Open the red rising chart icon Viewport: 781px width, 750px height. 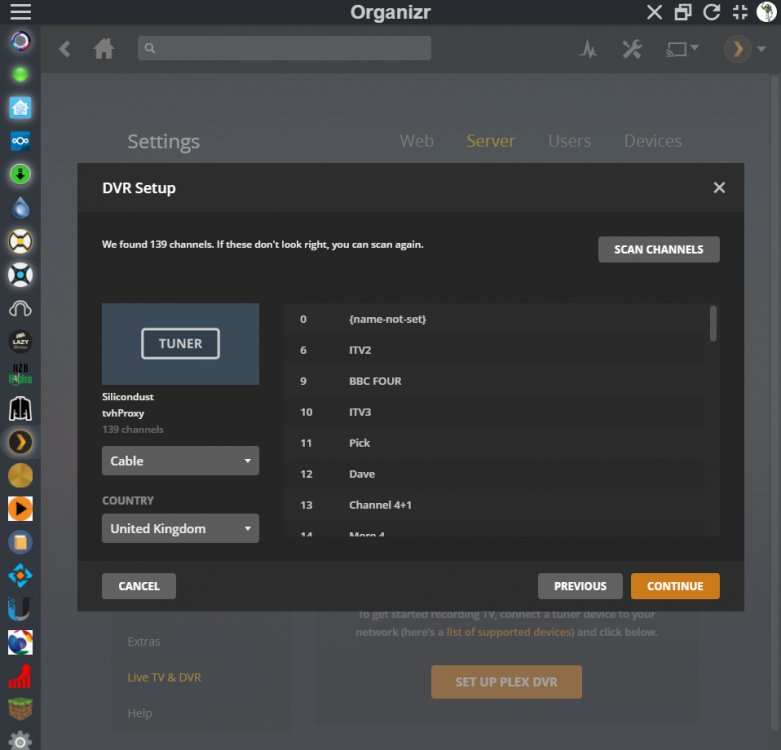[x=20, y=676]
